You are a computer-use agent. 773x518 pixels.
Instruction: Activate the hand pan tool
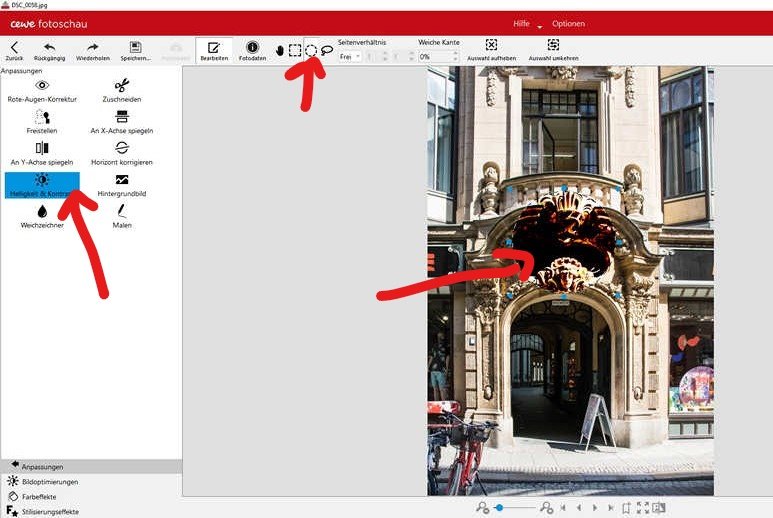[x=280, y=50]
